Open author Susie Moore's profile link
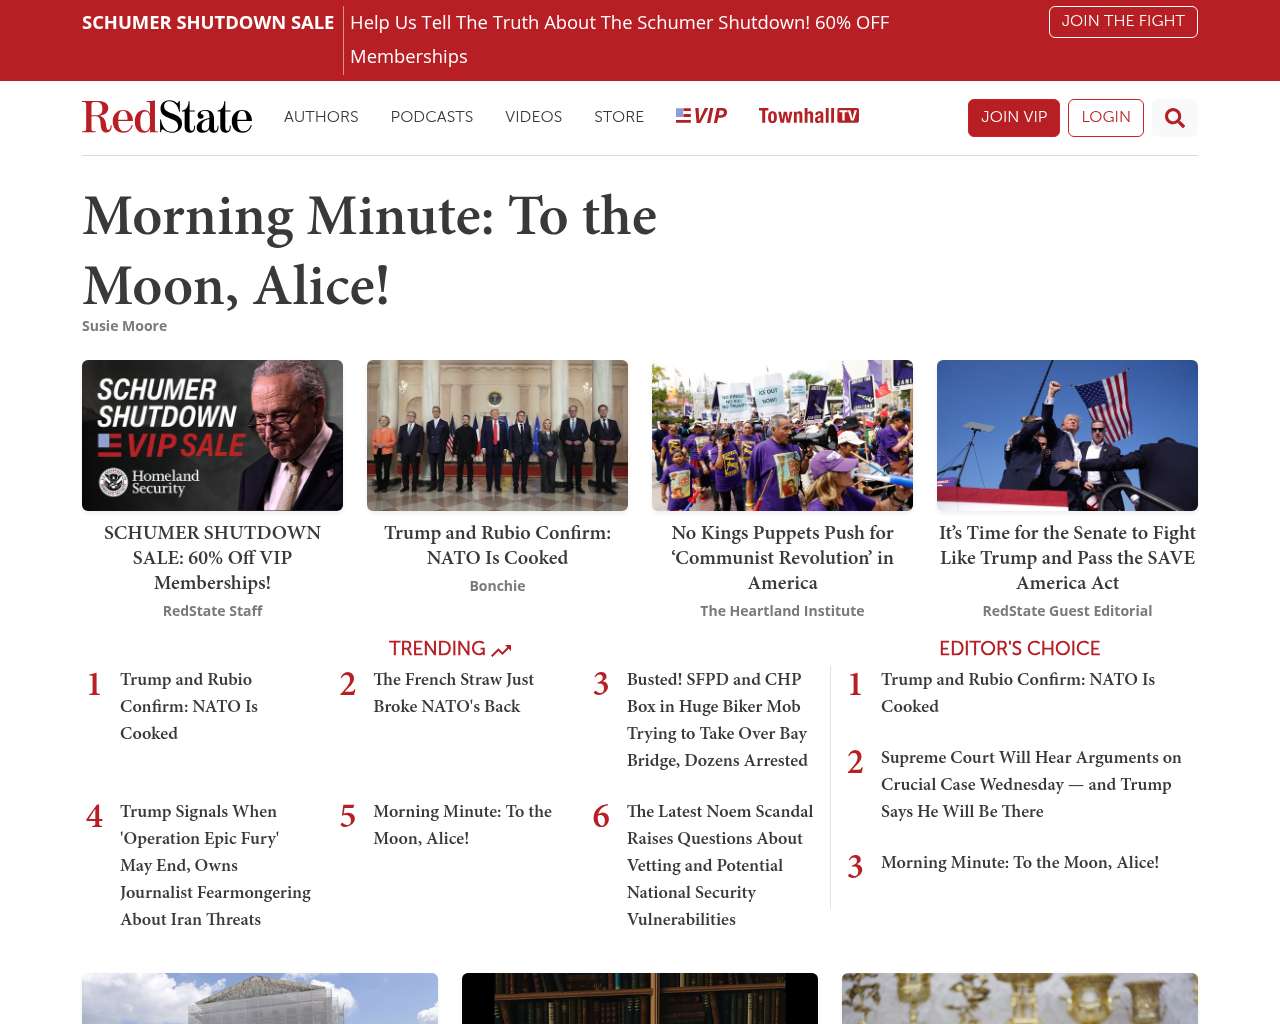 coord(124,326)
